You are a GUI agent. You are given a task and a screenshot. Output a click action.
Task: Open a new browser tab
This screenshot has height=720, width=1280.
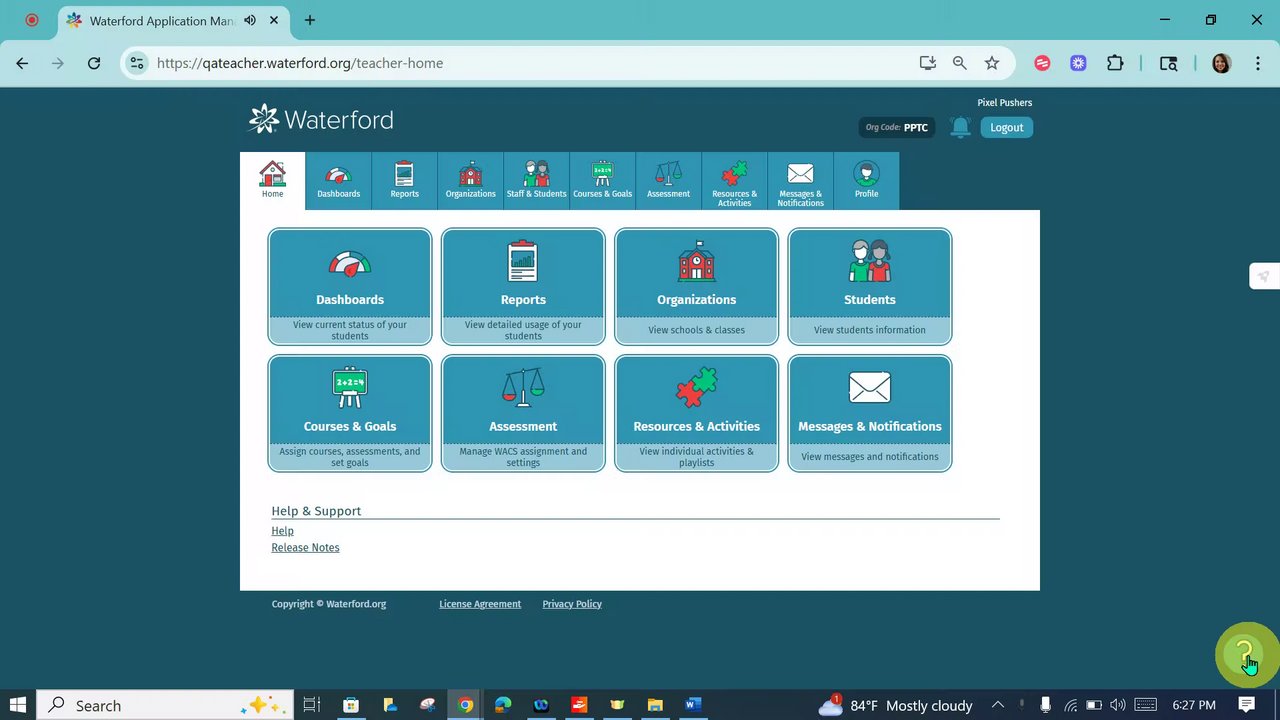pyautogui.click(x=310, y=20)
